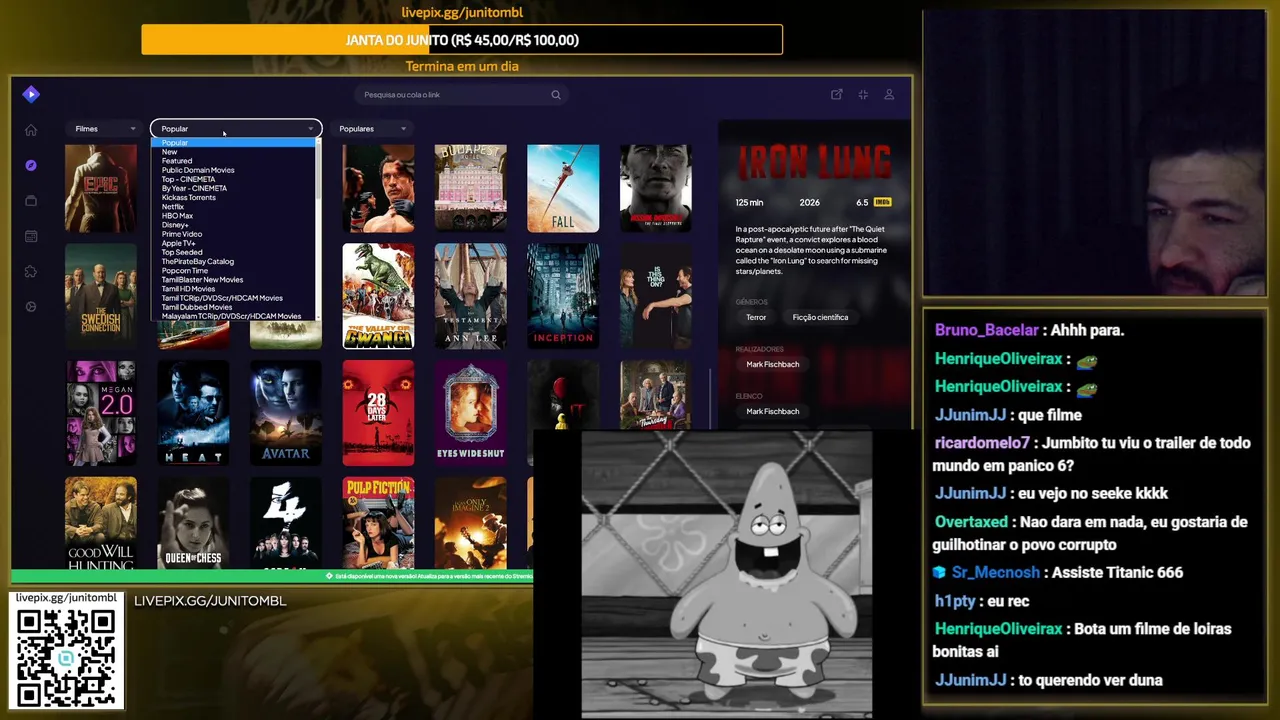Open the Heat movie poster

[x=193, y=413]
